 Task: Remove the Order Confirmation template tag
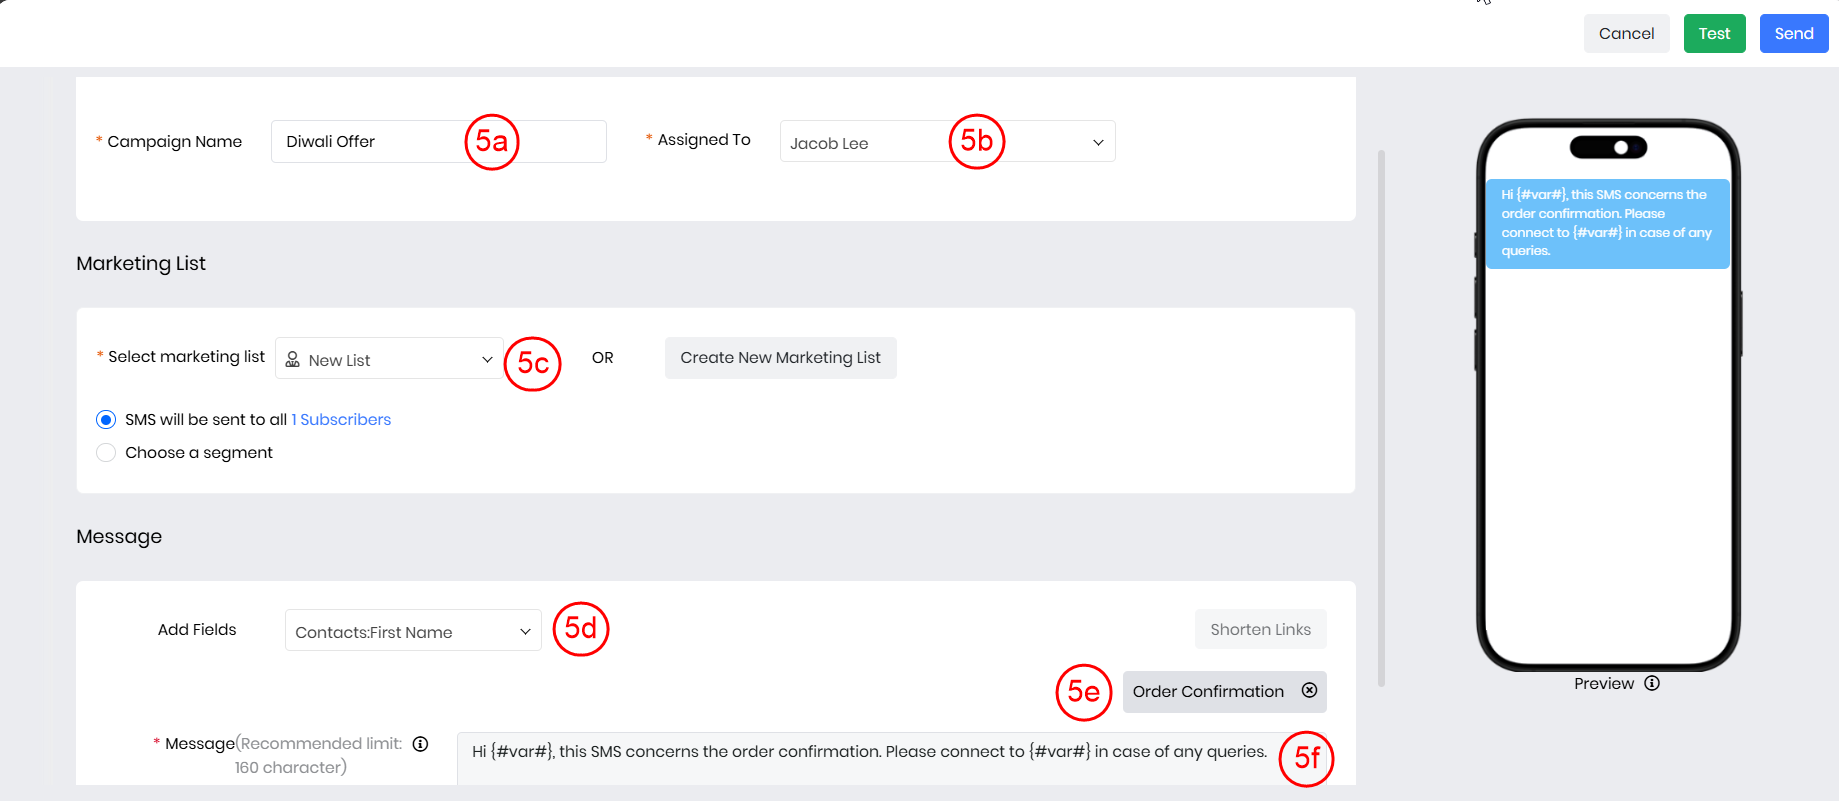pos(1309,690)
